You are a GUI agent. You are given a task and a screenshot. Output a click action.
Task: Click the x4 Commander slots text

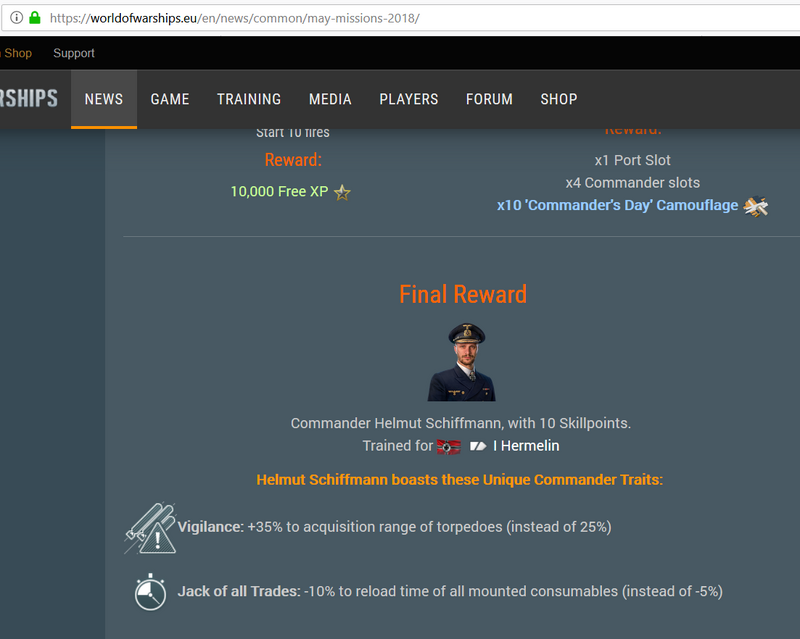[x=633, y=183]
